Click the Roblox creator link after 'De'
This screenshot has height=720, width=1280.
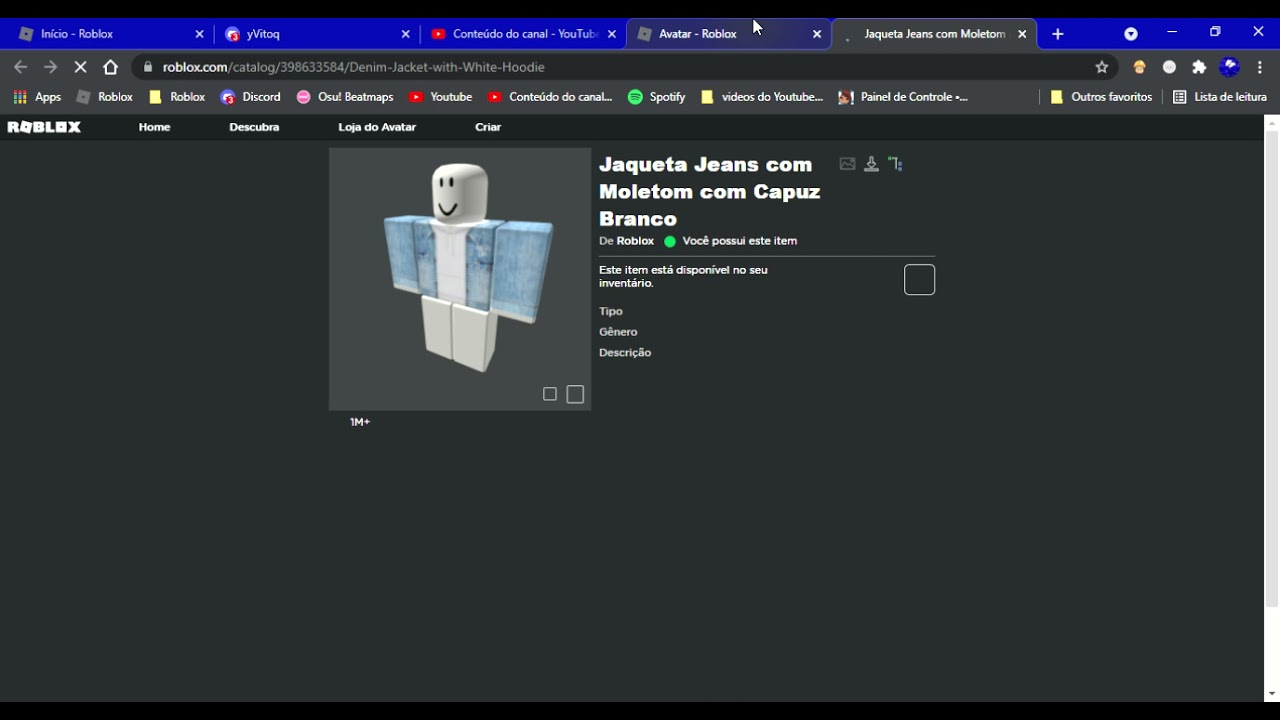click(635, 241)
